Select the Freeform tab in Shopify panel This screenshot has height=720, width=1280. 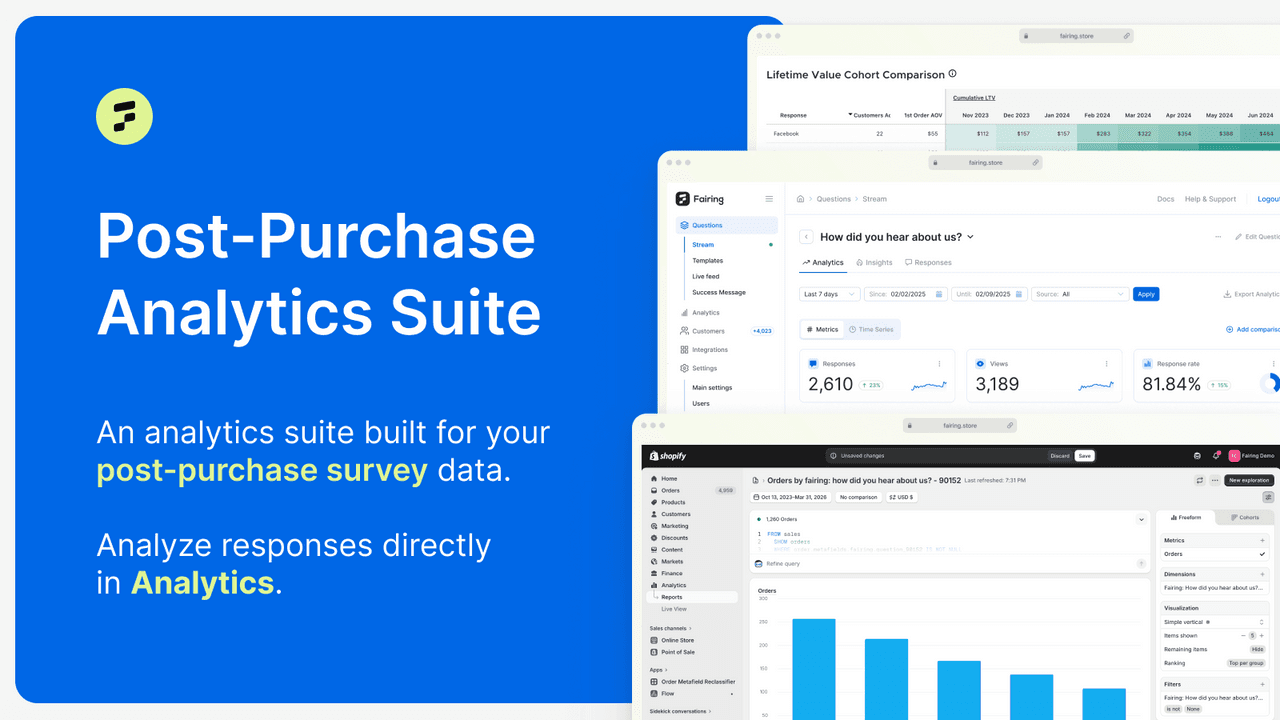click(1186, 517)
